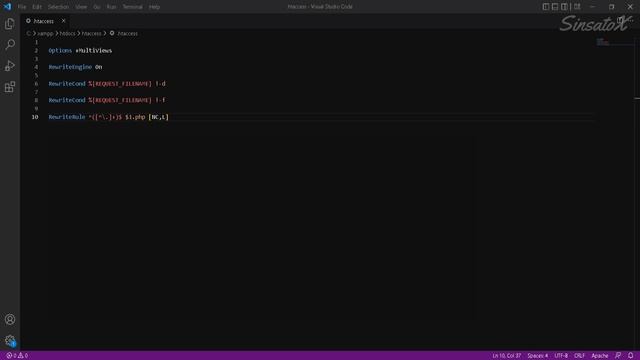Open the Customize Layout icon
This screenshot has width=640, height=360.
coord(577,7)
